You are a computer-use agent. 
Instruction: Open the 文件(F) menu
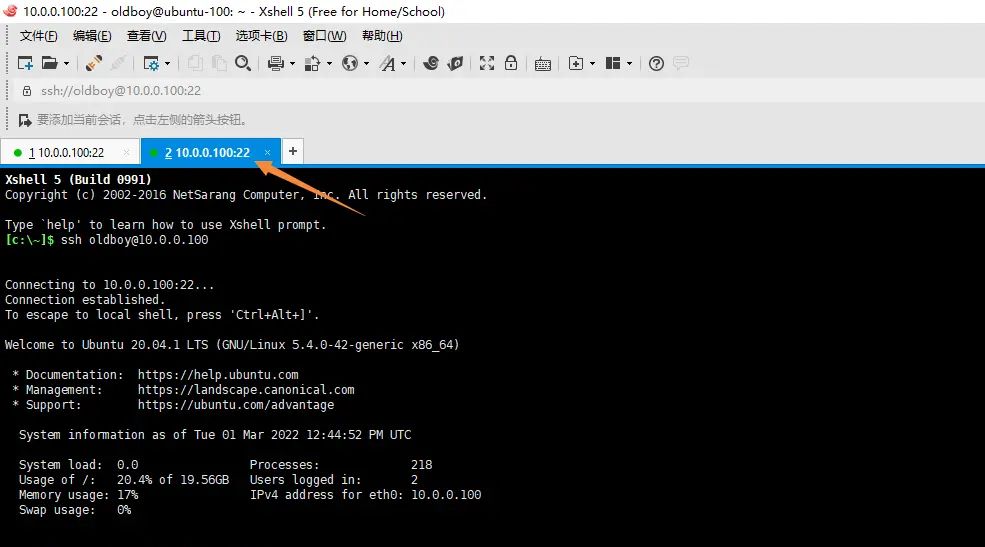[38, 36]
